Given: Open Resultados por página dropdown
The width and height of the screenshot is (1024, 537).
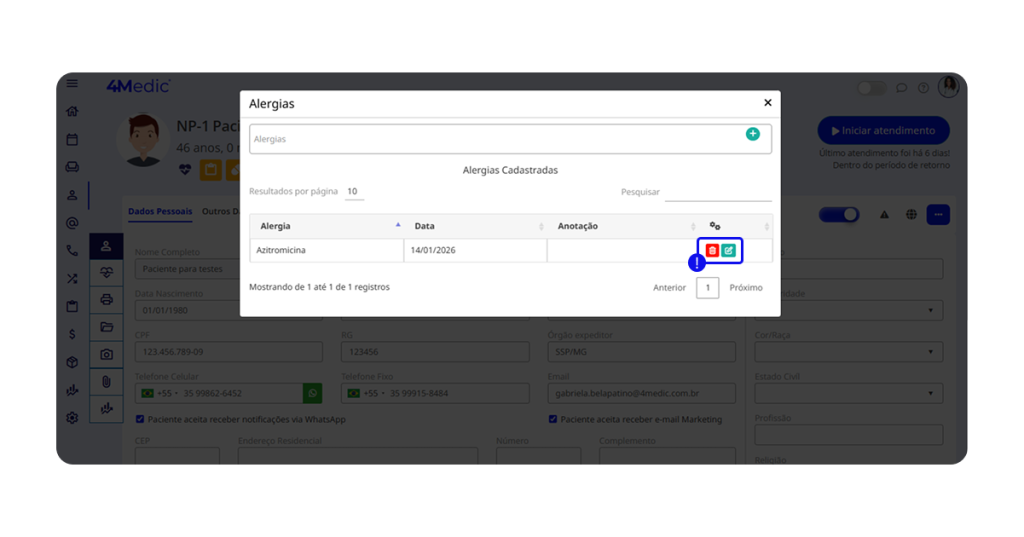Looking at the screenshot, I should click(x=353, y=191).
